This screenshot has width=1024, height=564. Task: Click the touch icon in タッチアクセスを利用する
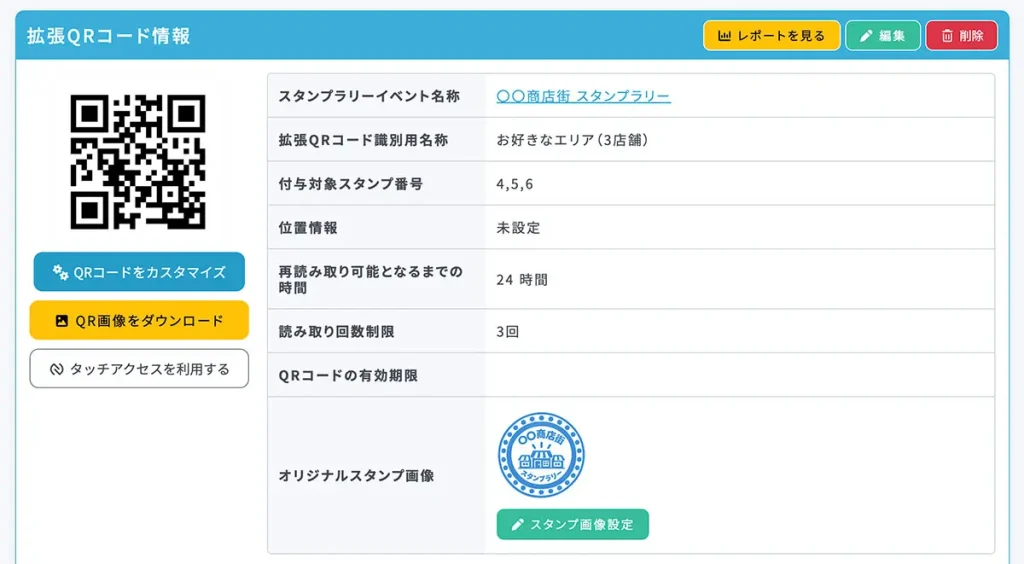(57, 369)
